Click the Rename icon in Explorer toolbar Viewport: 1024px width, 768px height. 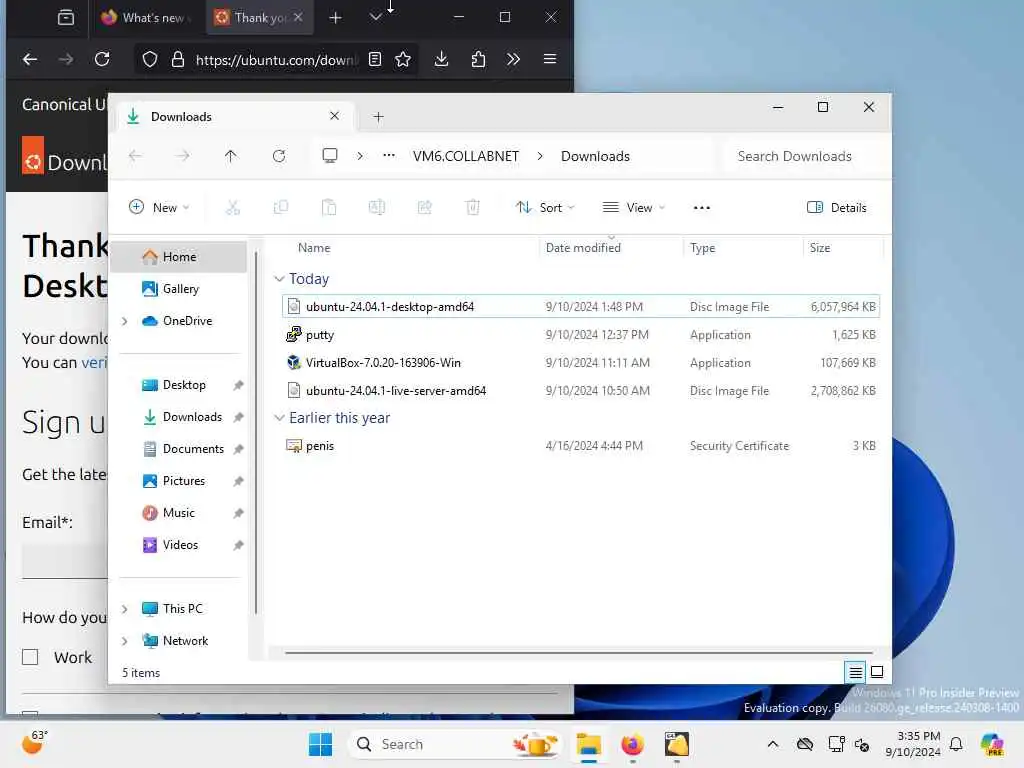[377, 208]
